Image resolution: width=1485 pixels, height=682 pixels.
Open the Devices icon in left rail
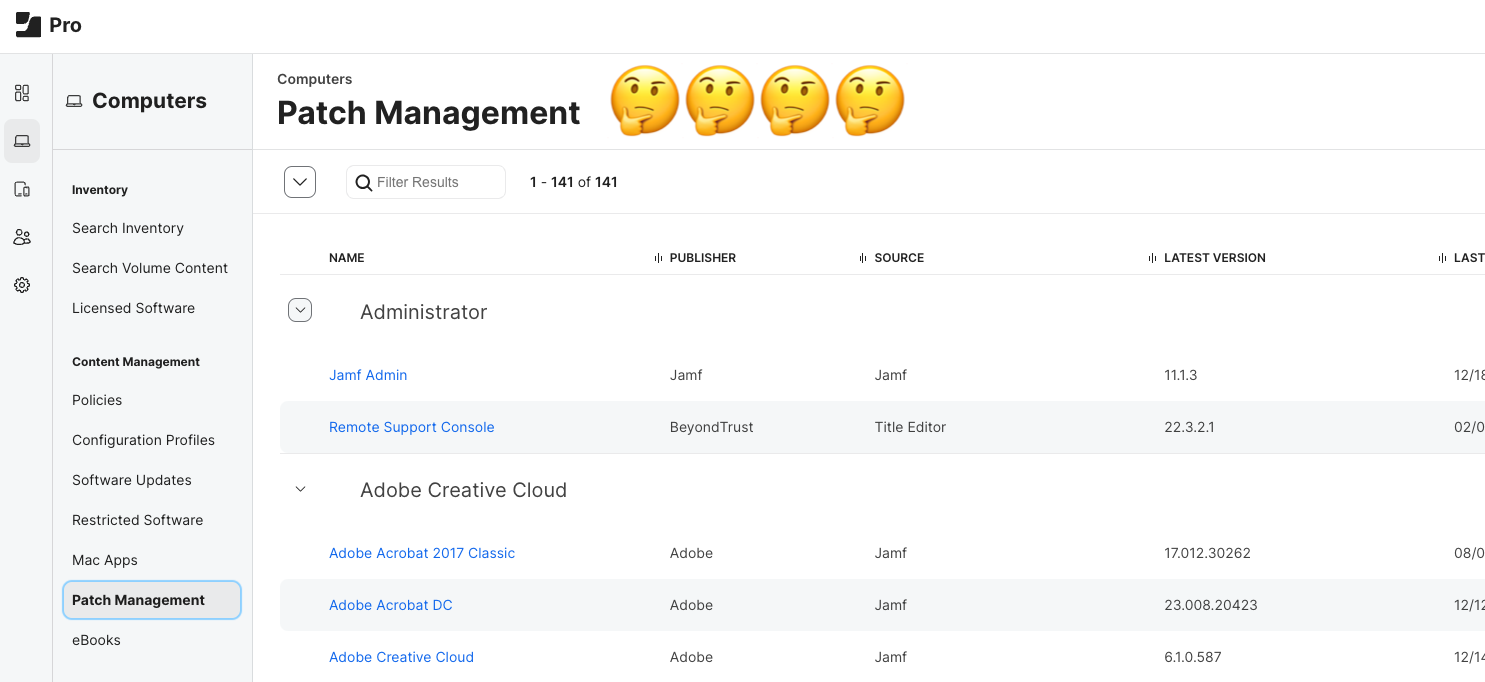22,189
